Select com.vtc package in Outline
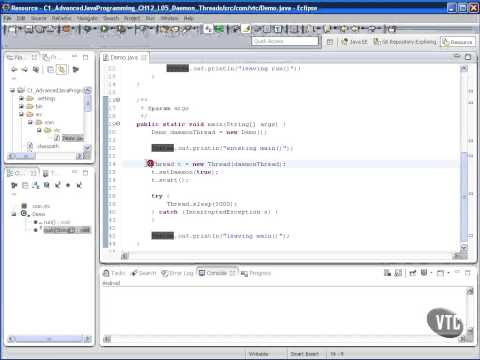The width and height of the screenshot is (480, 360). [x=36, y=206]
